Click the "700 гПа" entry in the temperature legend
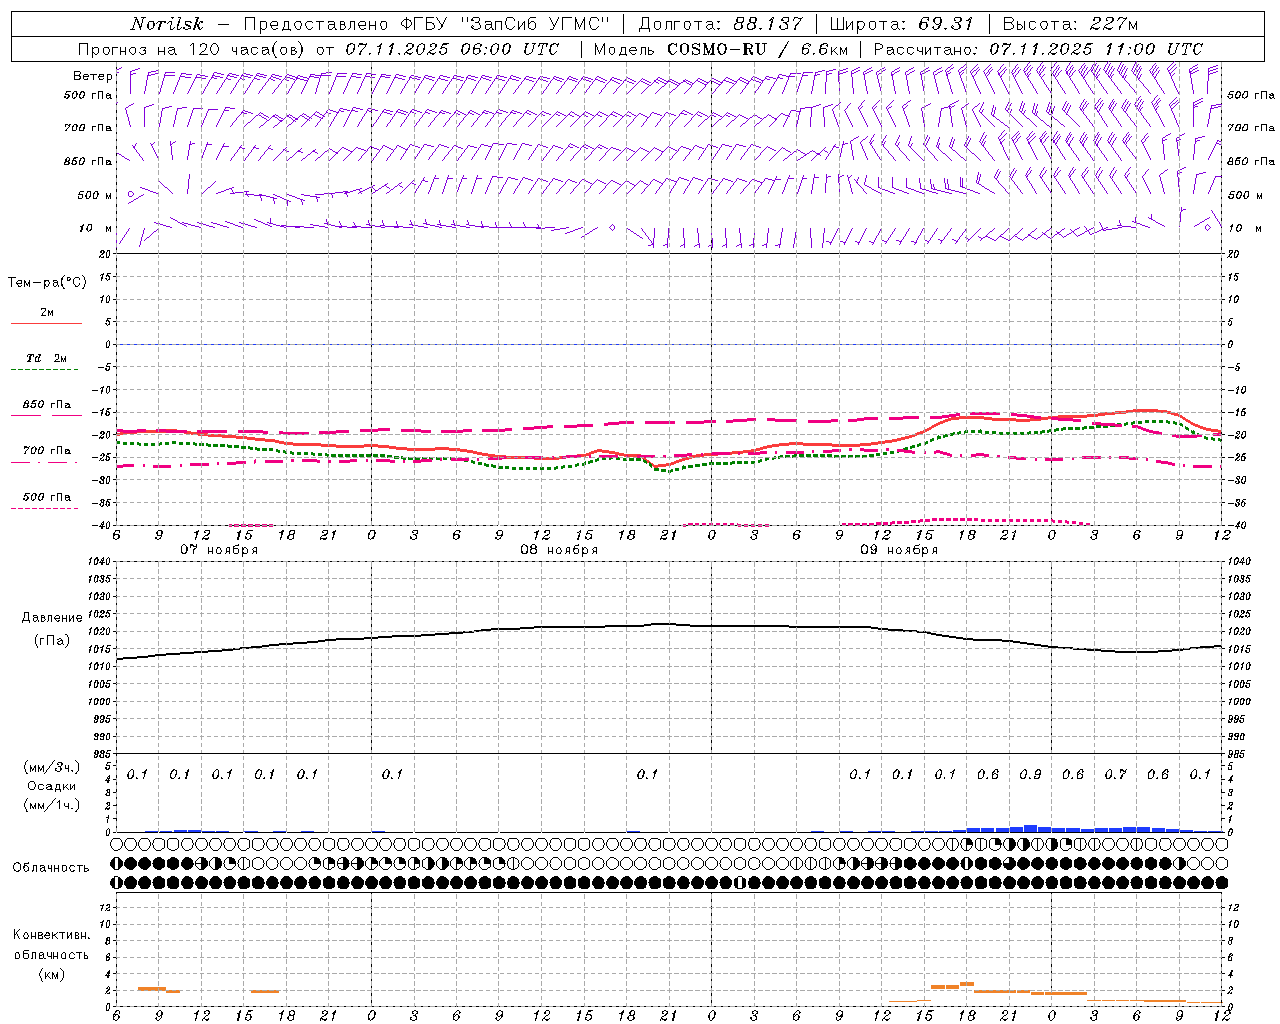Image resolution: width=1280 pixels, height=1024 pixels. tap(47, 451)
